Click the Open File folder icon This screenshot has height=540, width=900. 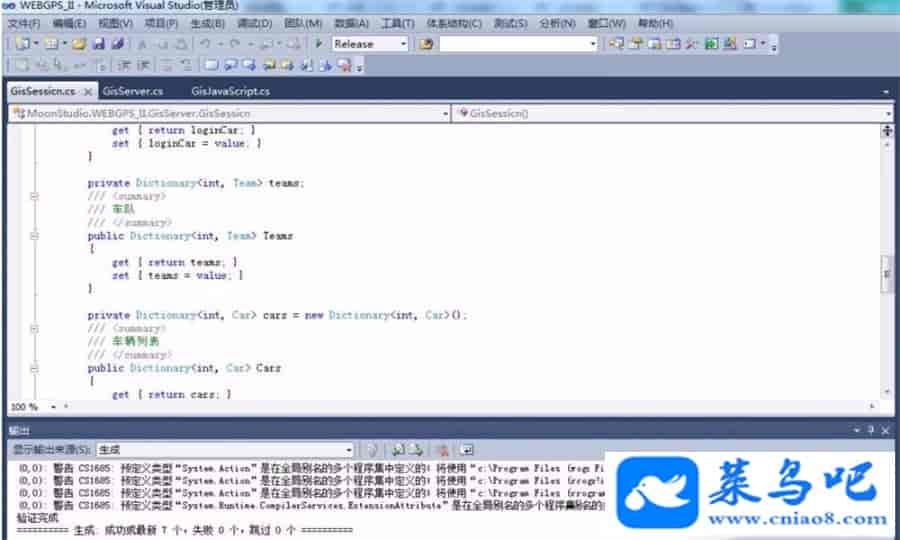(79, 44)
